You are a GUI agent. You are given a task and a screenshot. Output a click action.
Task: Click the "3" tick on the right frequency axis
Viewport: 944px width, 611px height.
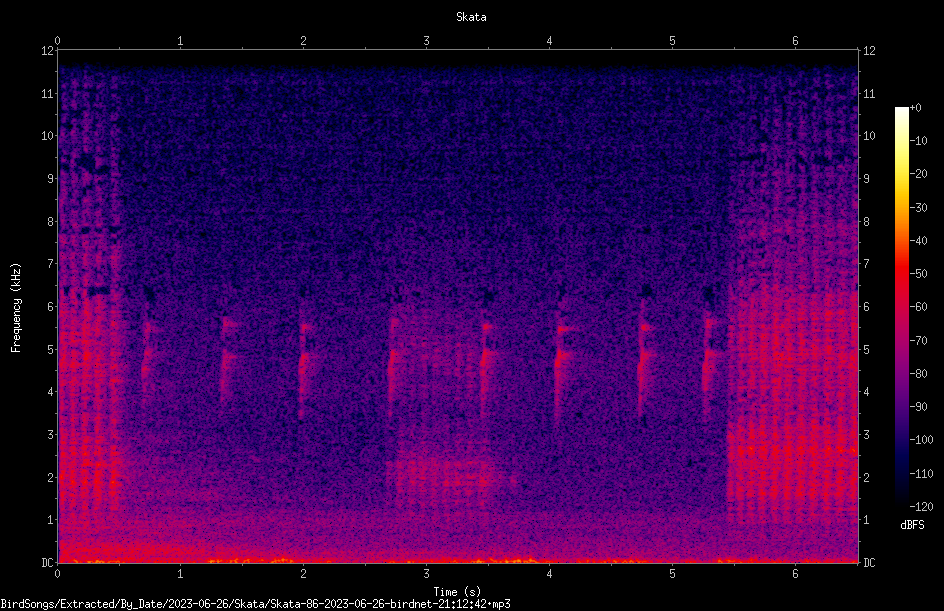click(866, 435)
